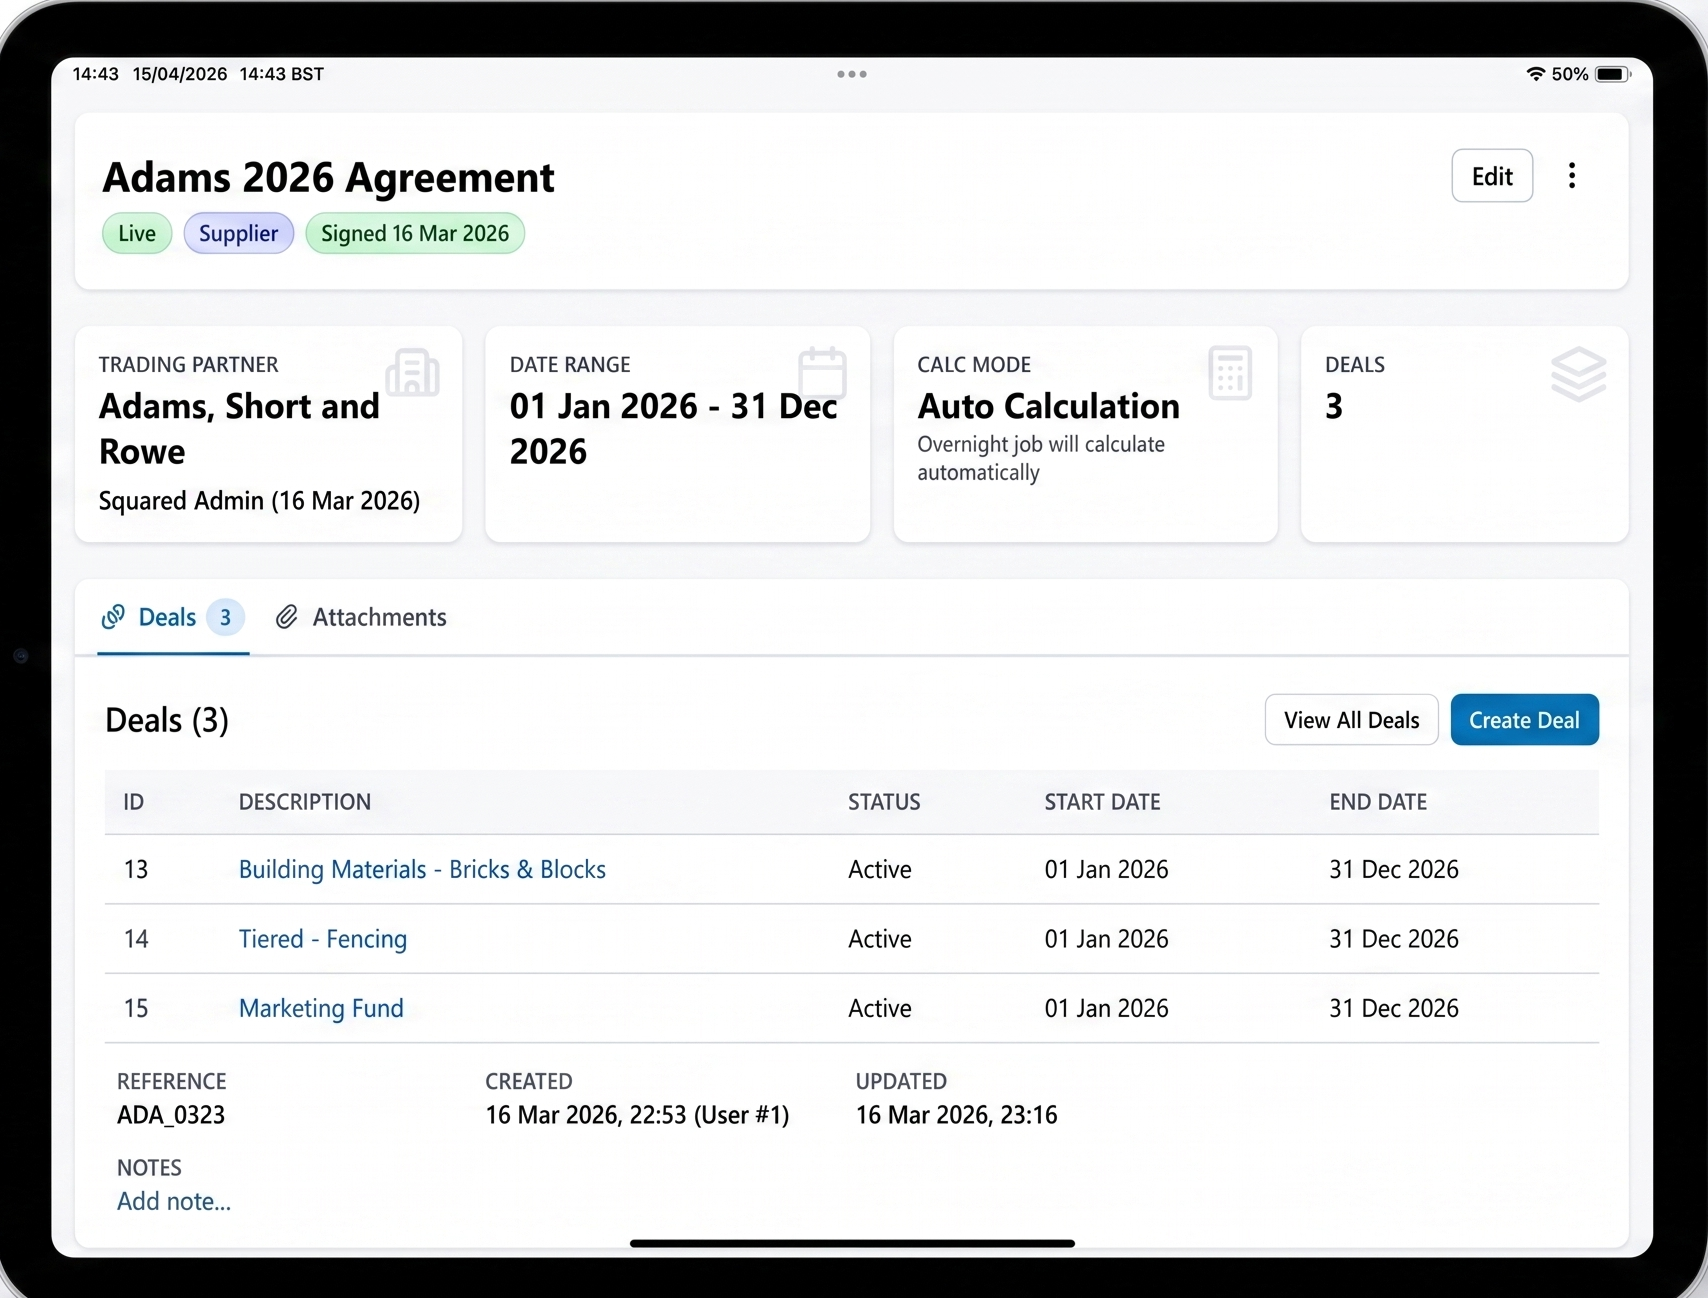1708x1298 pixels.
Task: Click the link icon beside the Deals tab
Action: pos(113,617)
